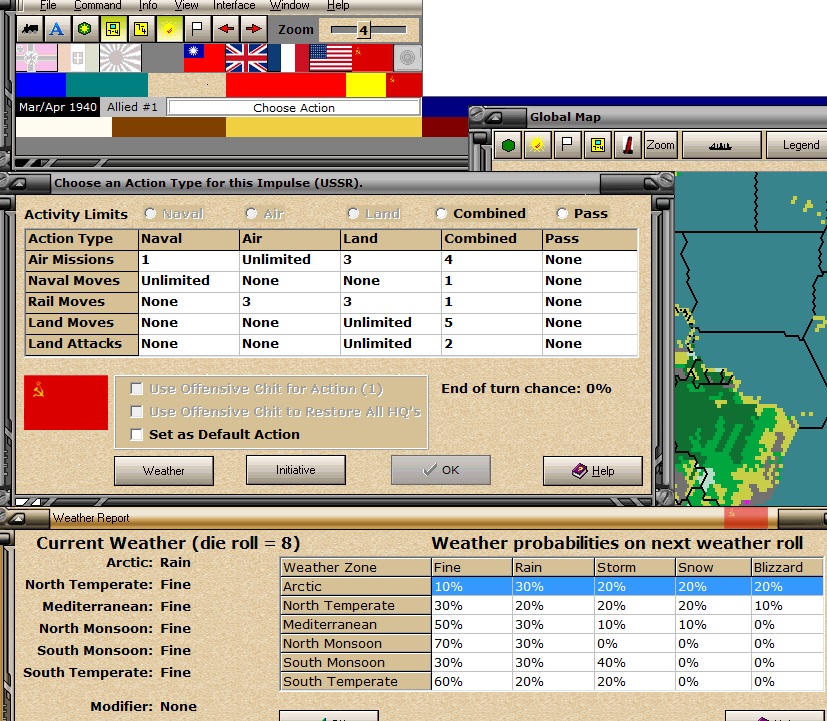Select the French tricolor flag

288,57
